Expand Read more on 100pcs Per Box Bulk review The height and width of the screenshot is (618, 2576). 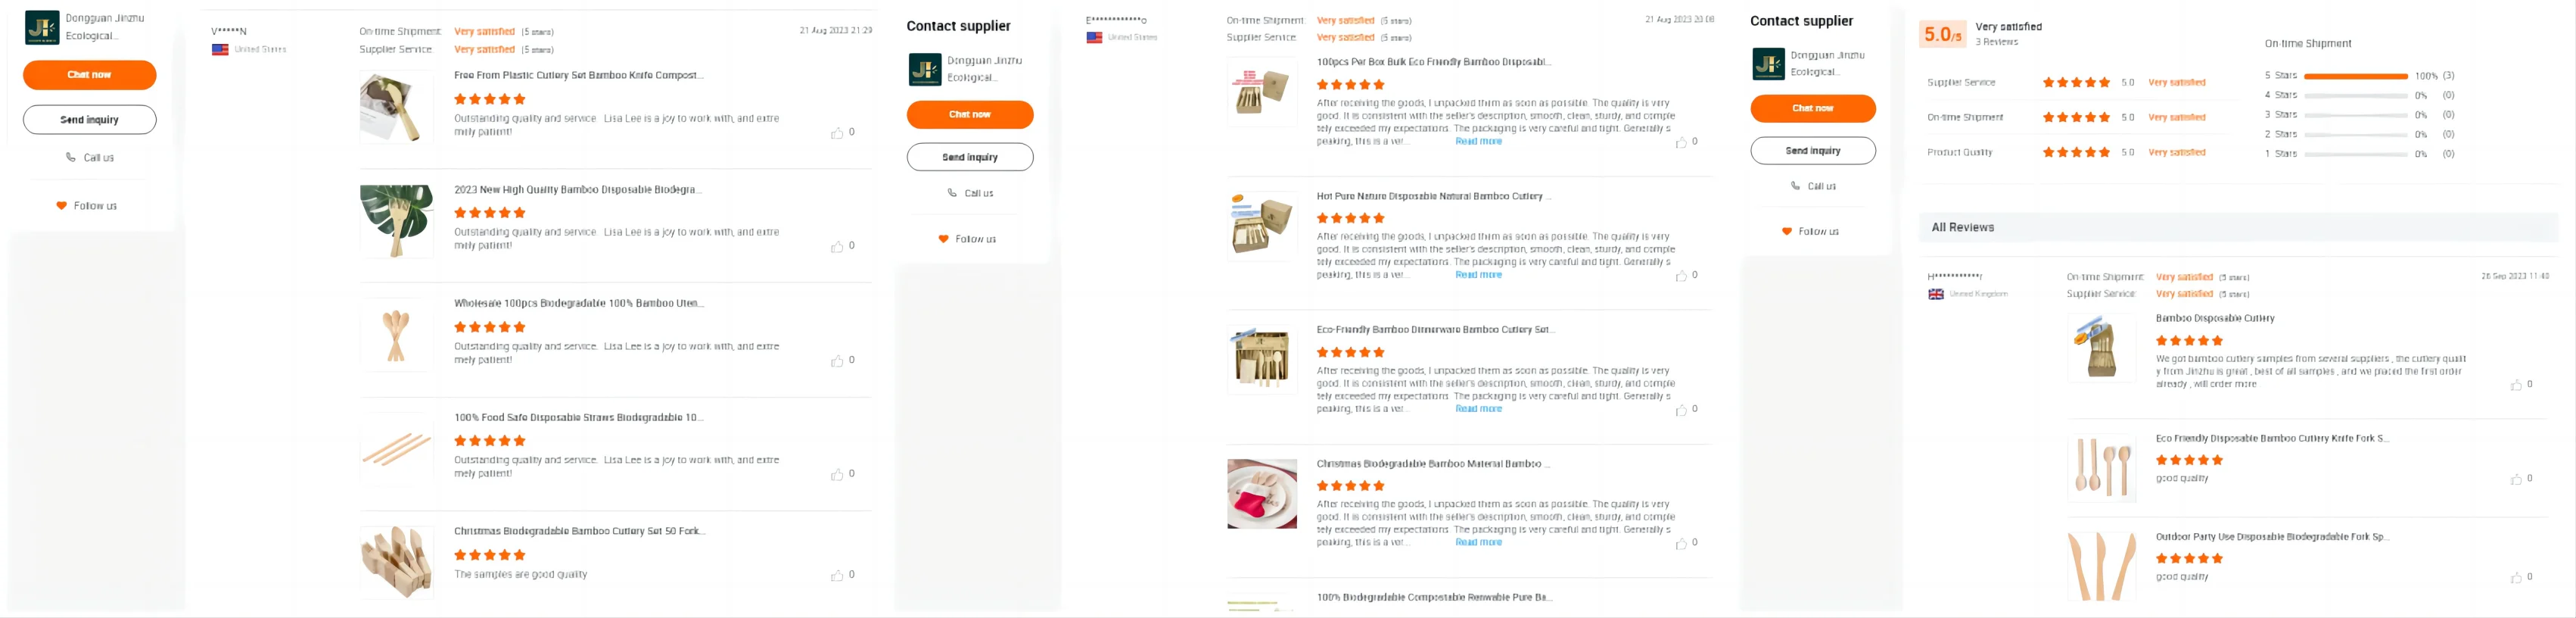pyautogui.click(x=1478, y=142)
